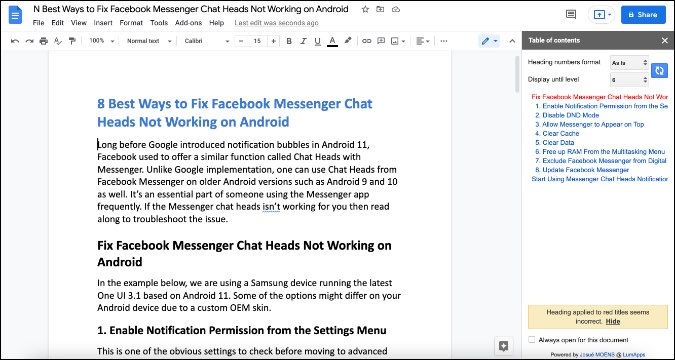
Task: Enable Always open for this document
Action: tap(532, 340)
